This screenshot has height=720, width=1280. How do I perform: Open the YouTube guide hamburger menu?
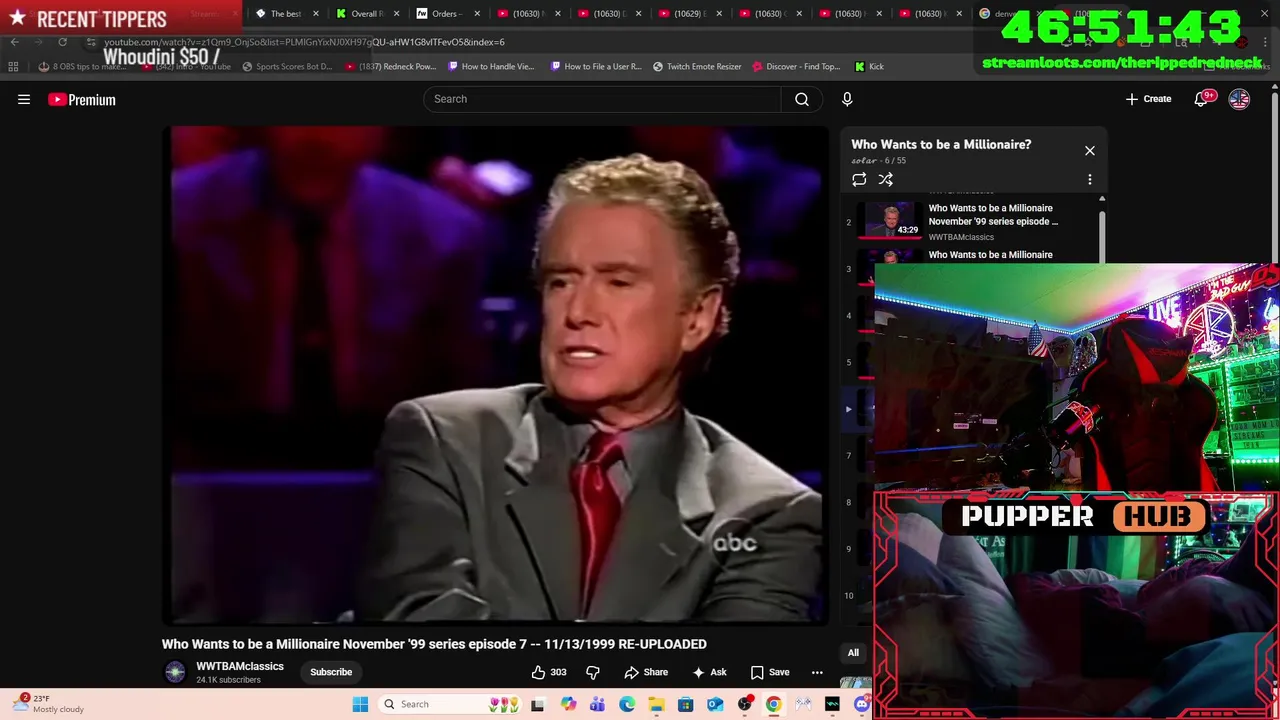point(24,99)
